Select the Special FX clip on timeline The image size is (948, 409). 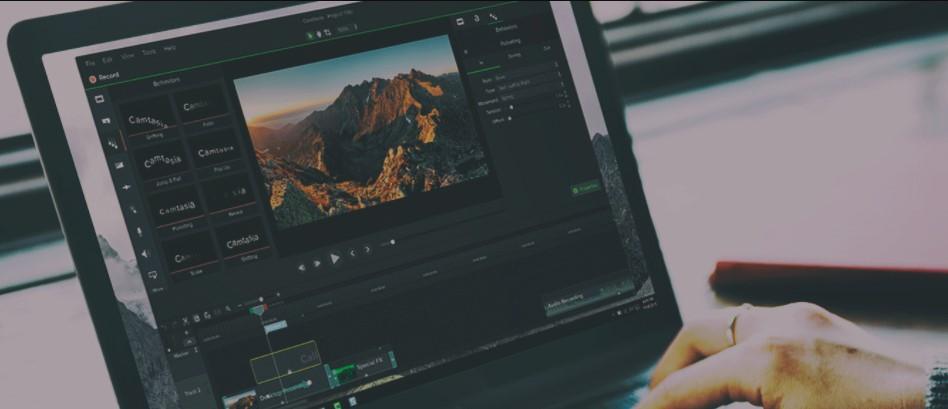pyautogui.click(x=362, y=368)
